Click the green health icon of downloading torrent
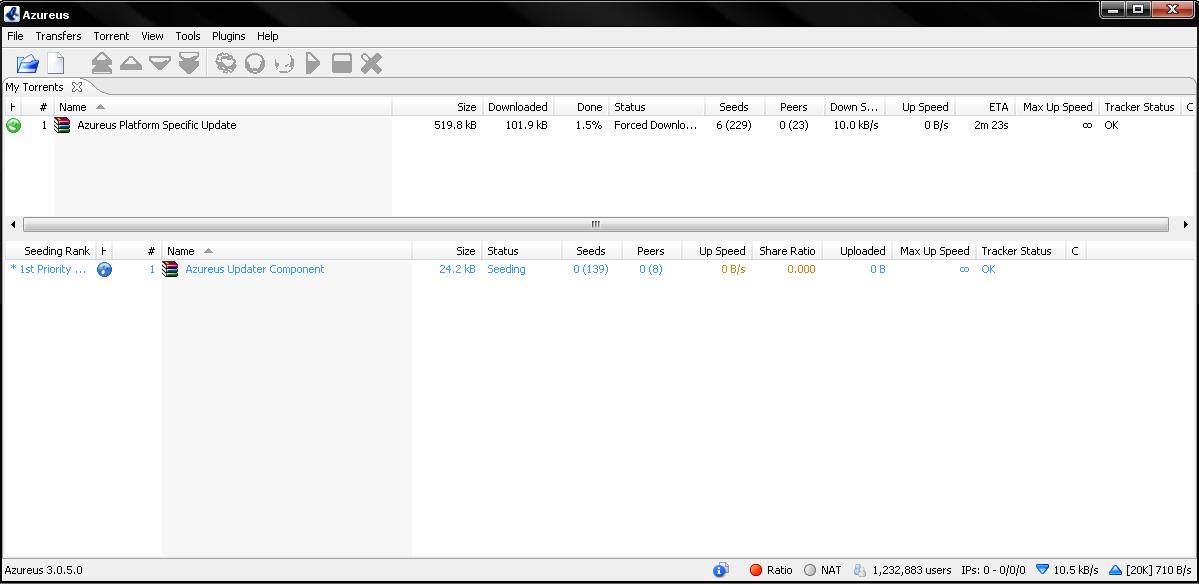Viewport: 1199px width, 584px height. pyautogui.click(x=13, y=126)
